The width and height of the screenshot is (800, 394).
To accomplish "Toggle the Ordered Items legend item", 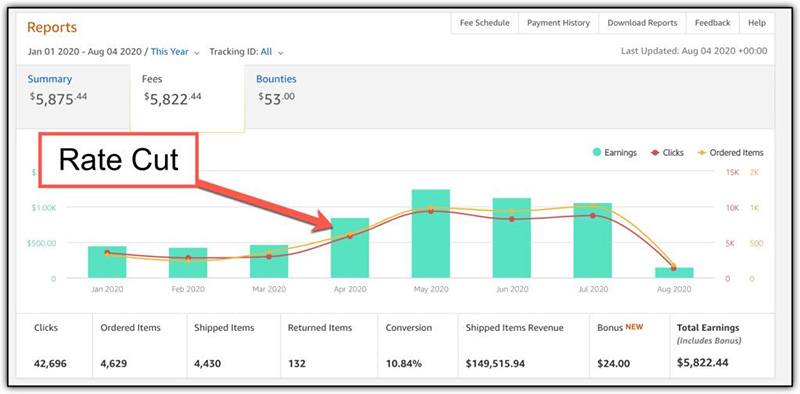I will point(731,153).
